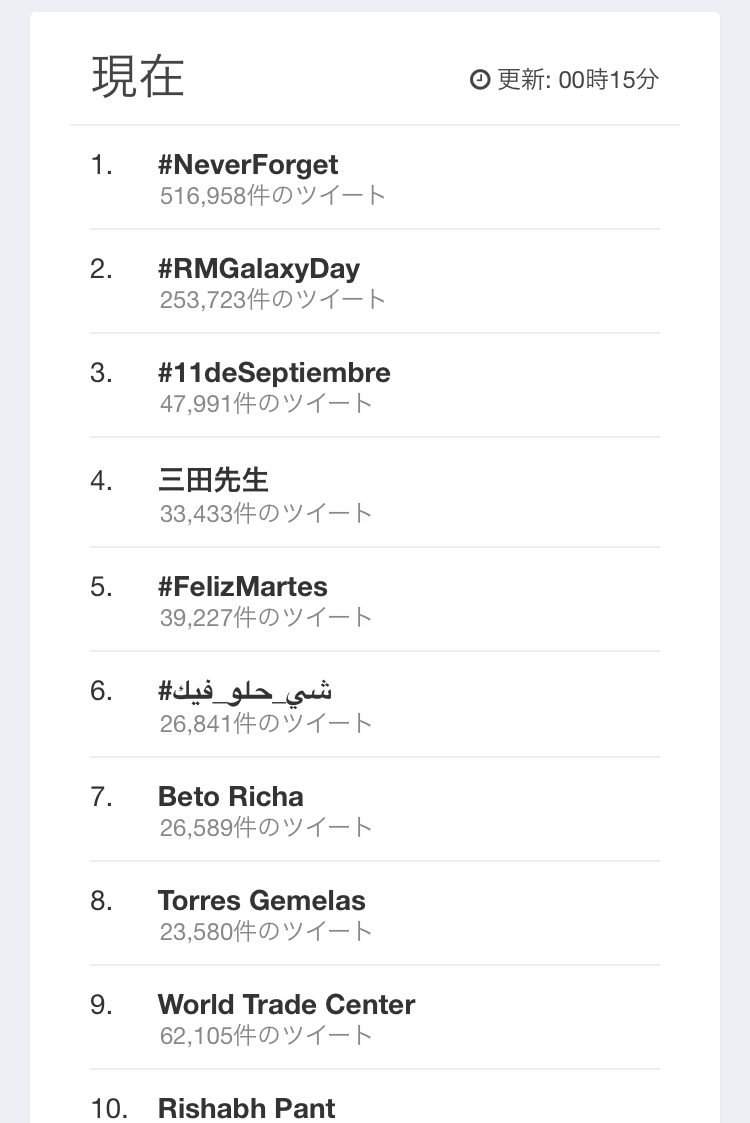The height and width of the screenshot is (1123, 750).
Task: Open the Rishabh Pant trend
Action: tap(247, 1108)
